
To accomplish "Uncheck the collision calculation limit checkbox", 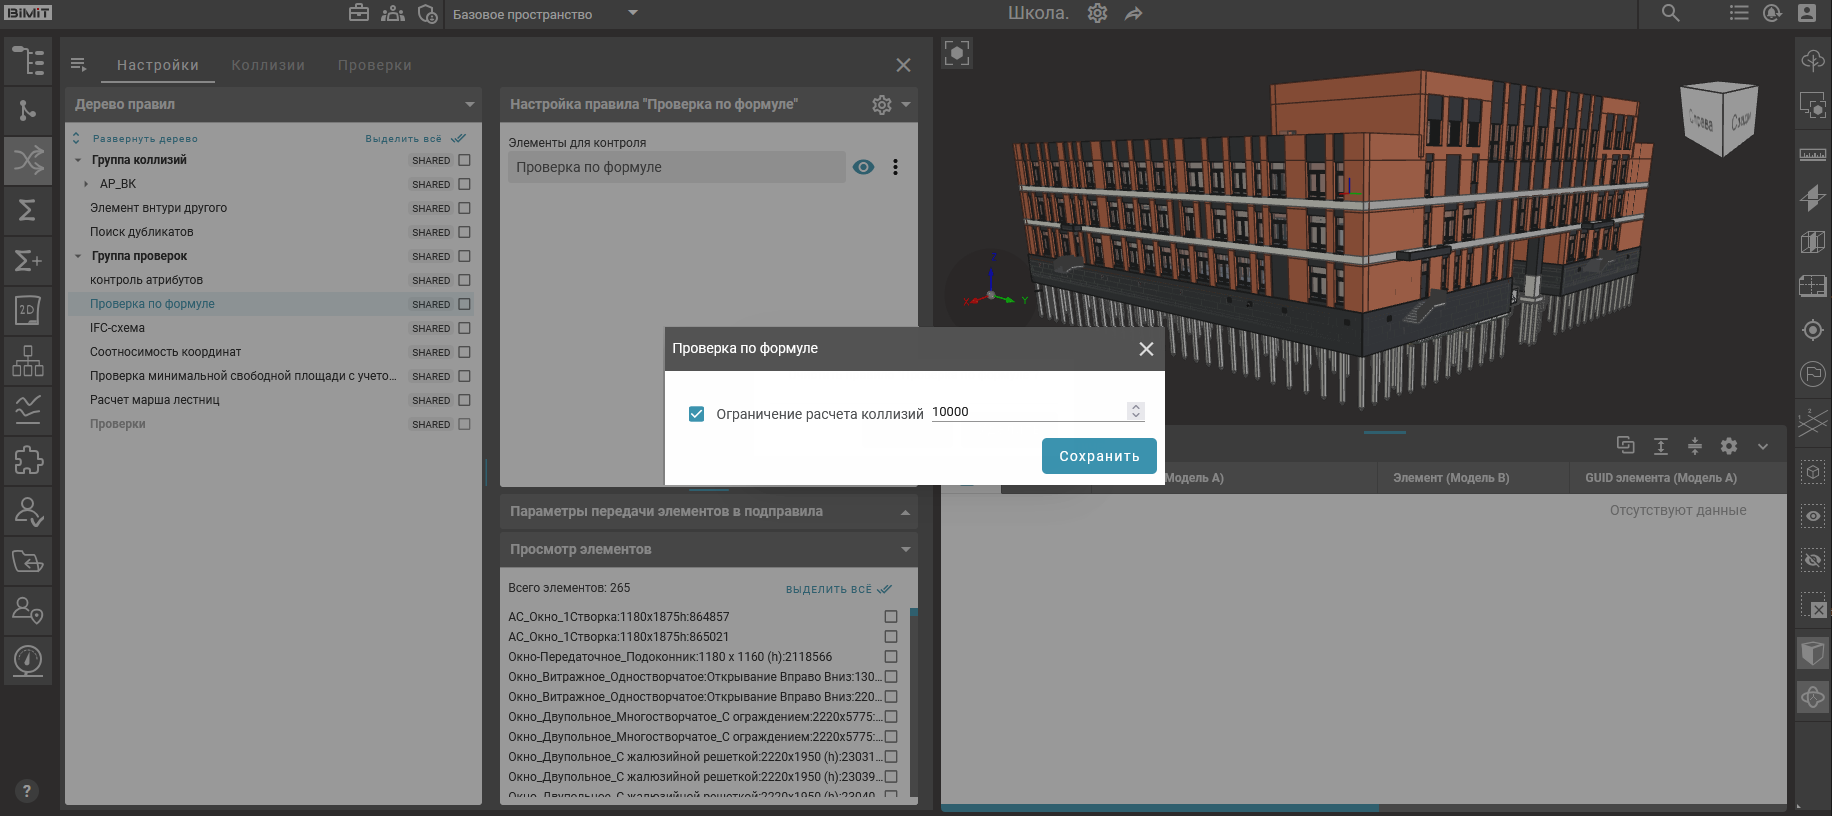I will 697,414.
